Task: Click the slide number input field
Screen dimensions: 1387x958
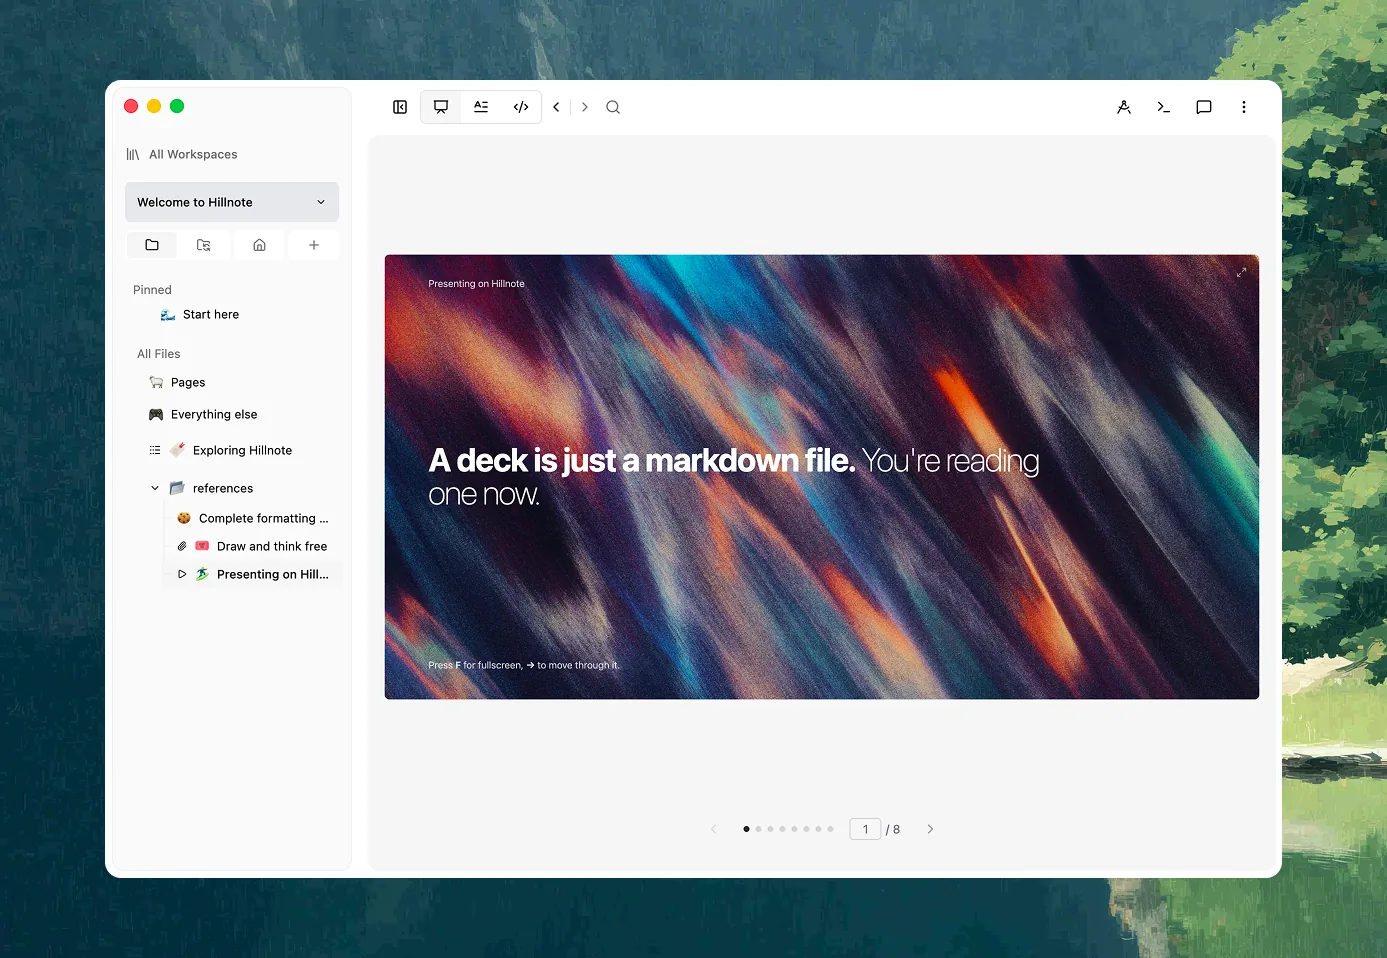Action: [x=865, y=829]
